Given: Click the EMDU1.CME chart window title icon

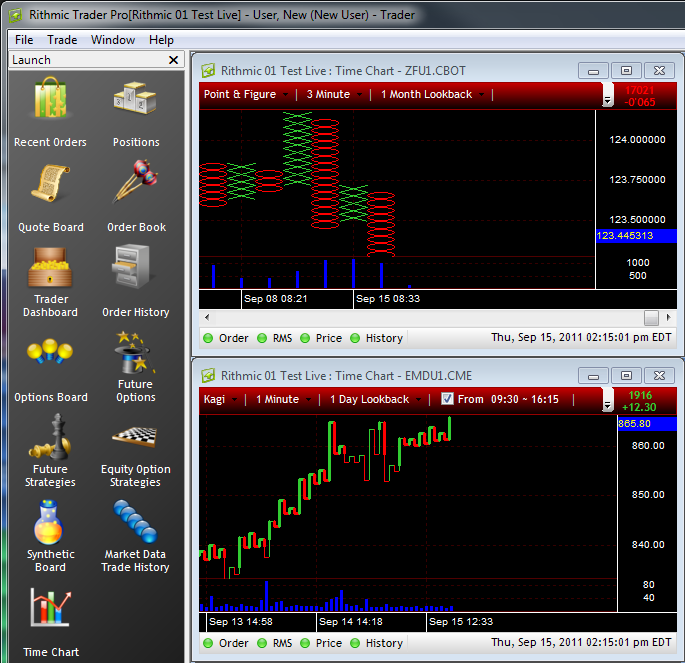Looking at the screenshot, I should click(x=208, y=376).
